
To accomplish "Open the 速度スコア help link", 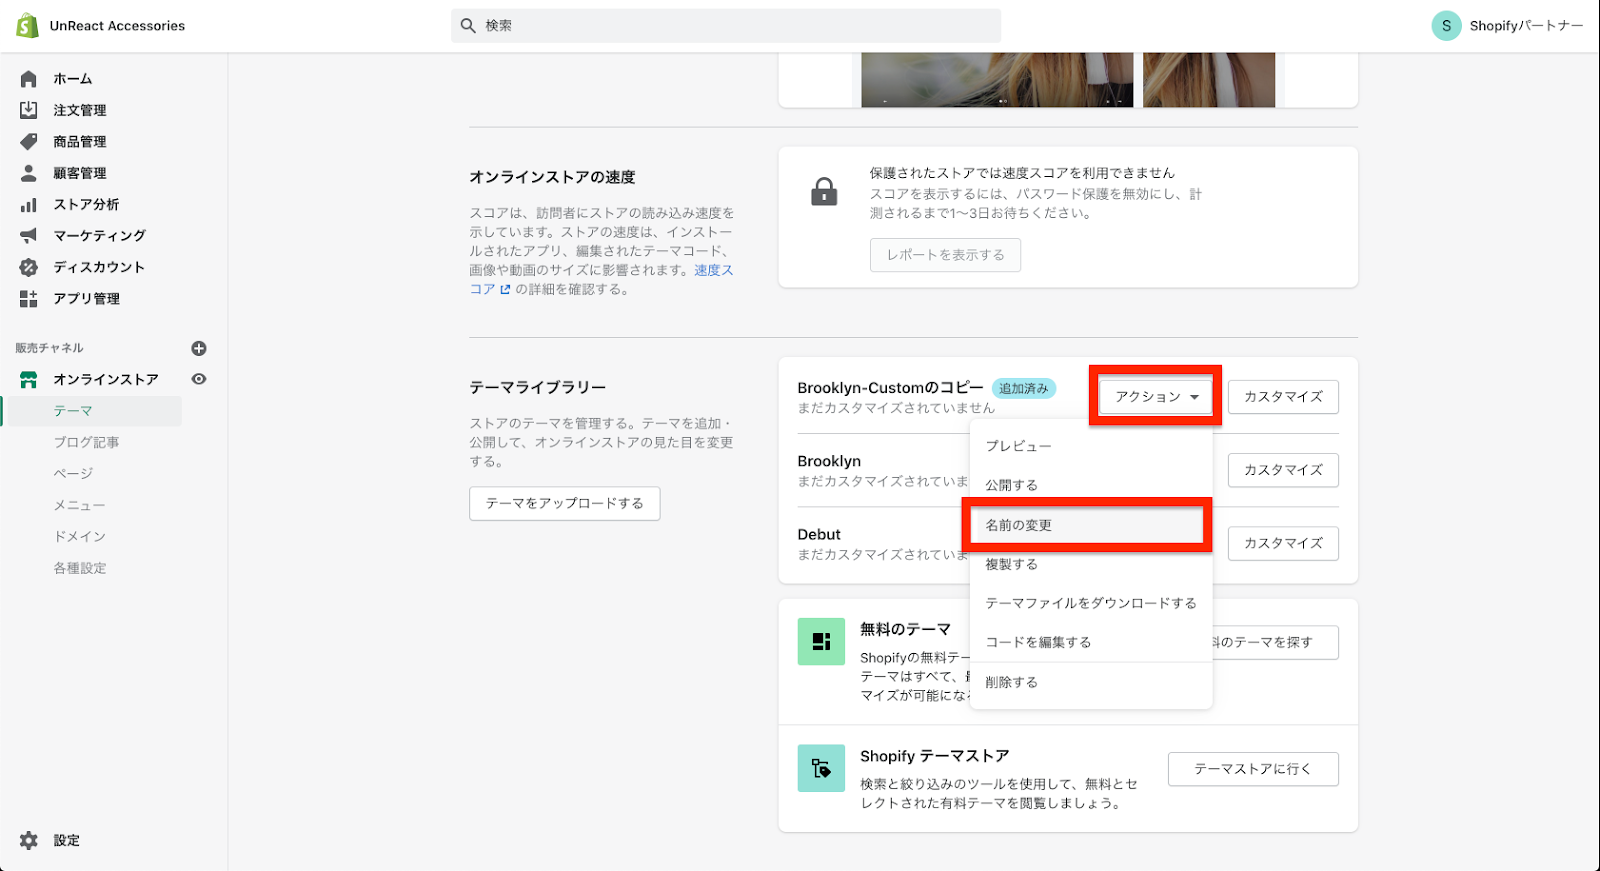I will click(x=713, y=271).
